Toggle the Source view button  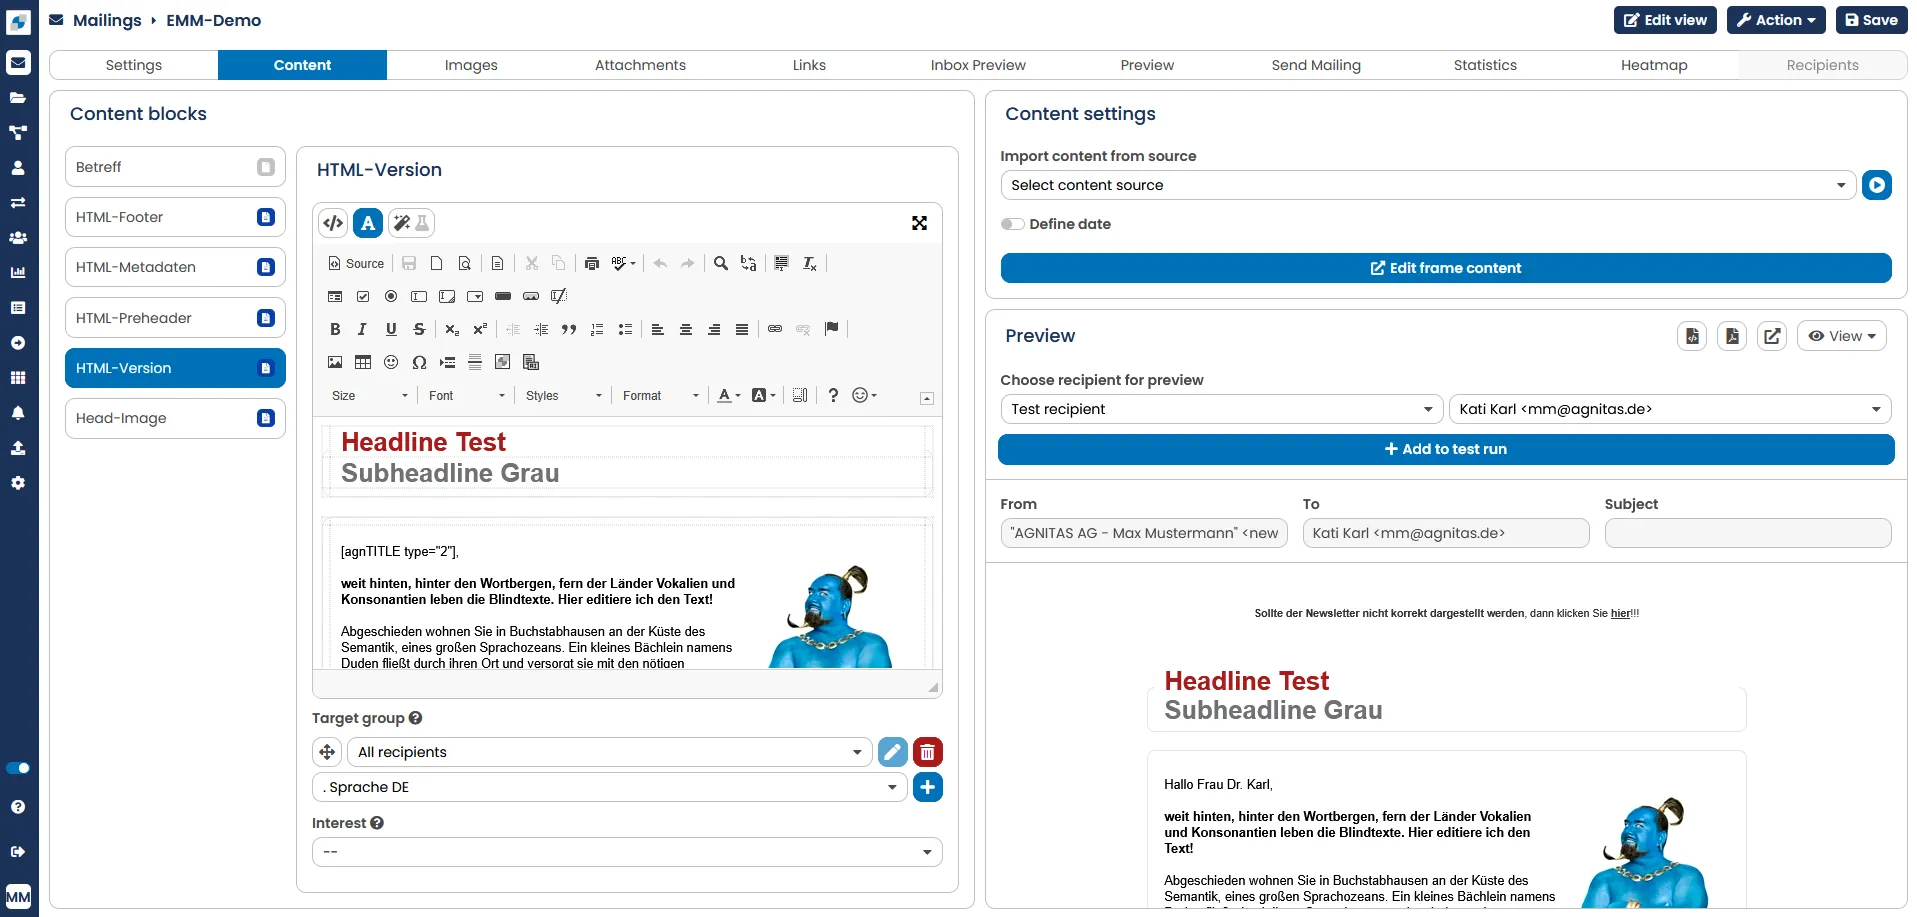(357, 264)
